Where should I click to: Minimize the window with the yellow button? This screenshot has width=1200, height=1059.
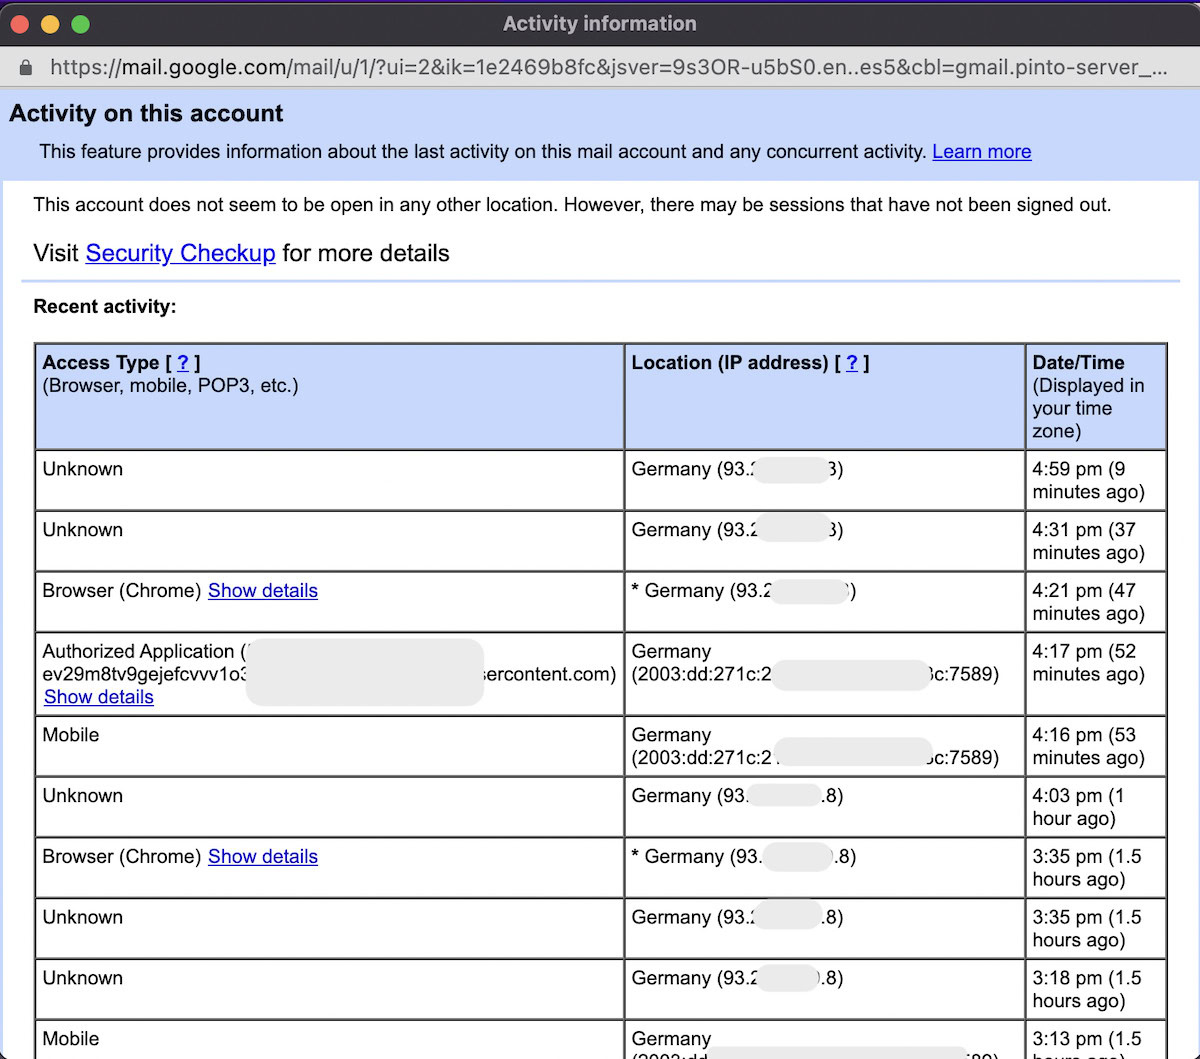50,24
